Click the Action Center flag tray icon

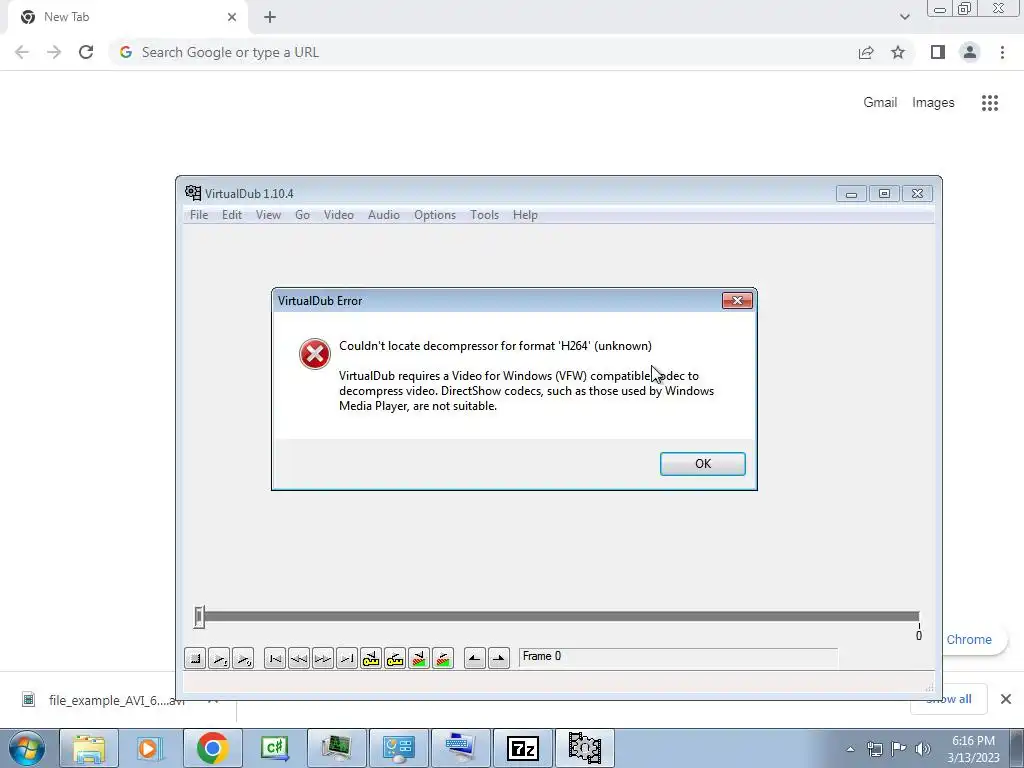[899, 749]
